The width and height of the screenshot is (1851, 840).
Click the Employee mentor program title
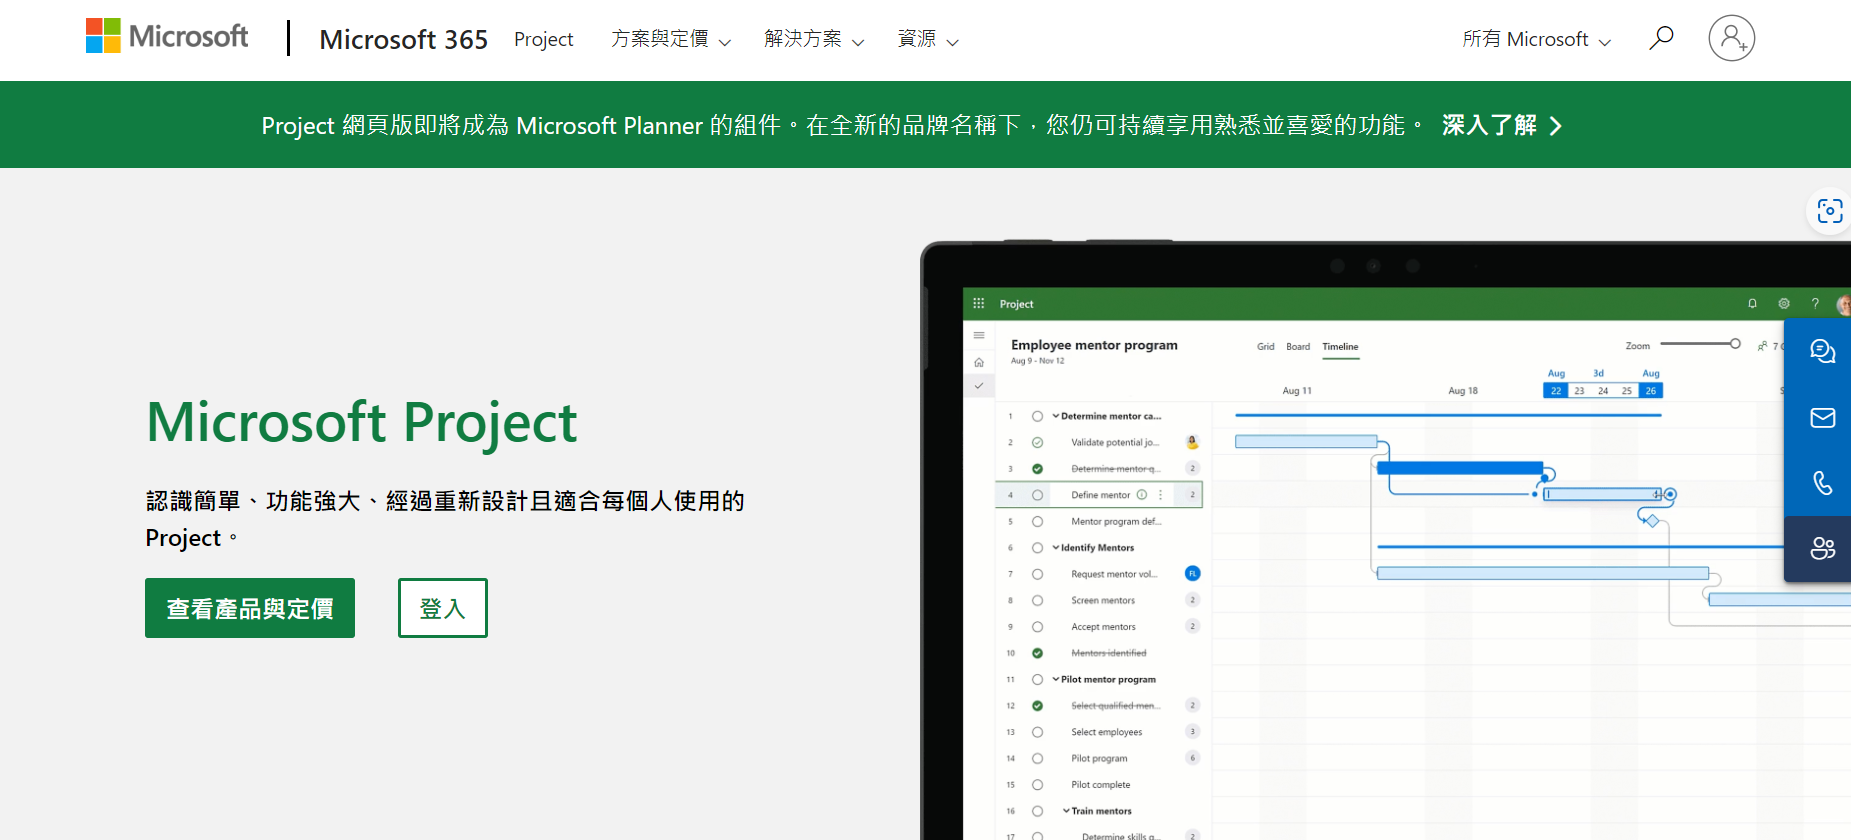pyautogui.click(x=1094, y=345)
